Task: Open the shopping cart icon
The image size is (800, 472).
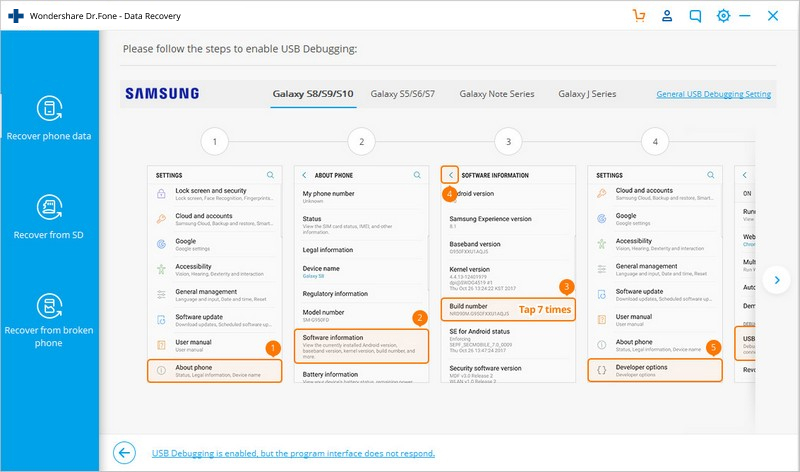Action: coord(639,16)
